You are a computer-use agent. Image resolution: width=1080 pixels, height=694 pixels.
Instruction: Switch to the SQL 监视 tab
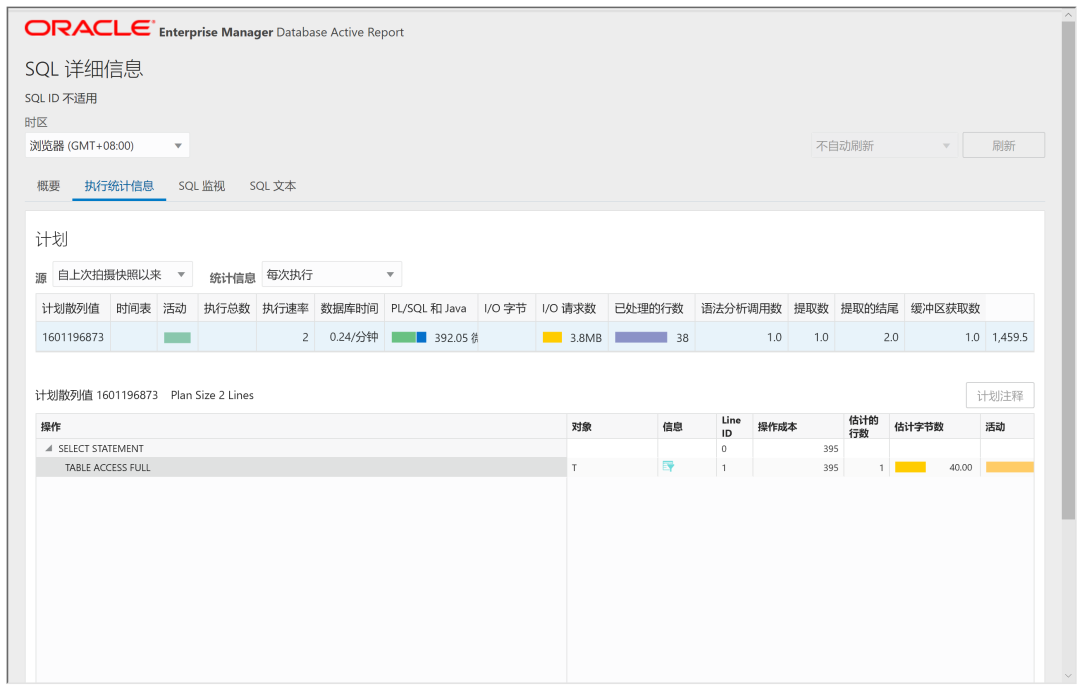(x=202, y=186)
